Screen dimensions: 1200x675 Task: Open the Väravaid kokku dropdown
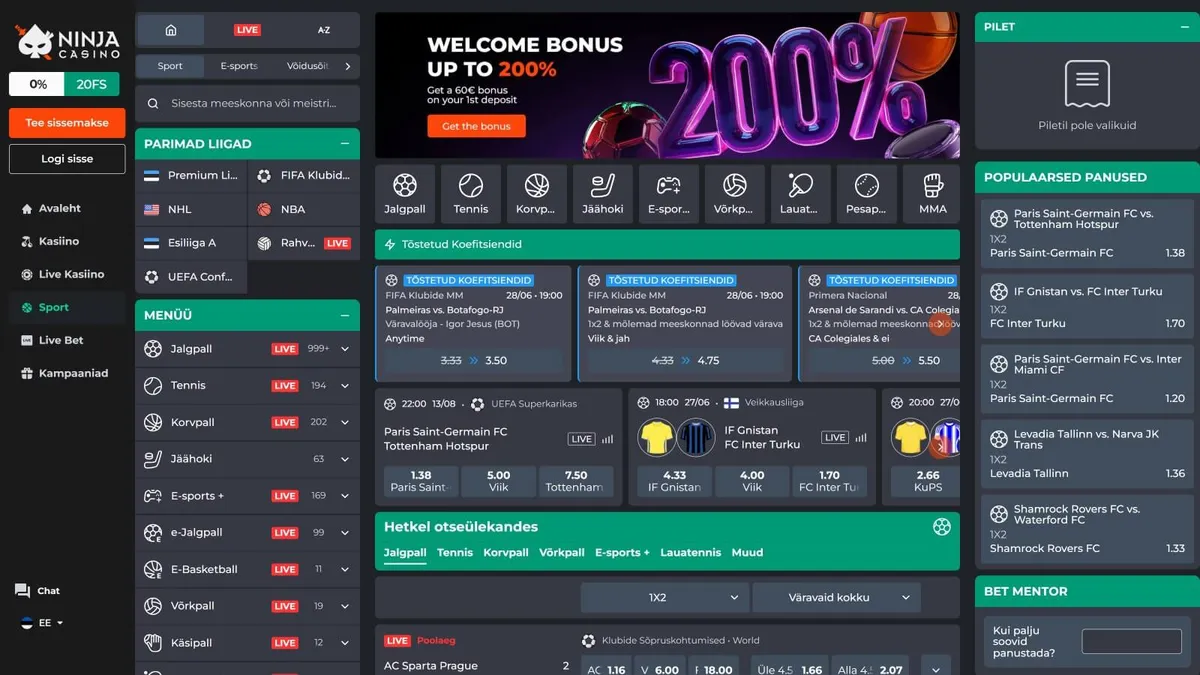(x=836, y=597)
